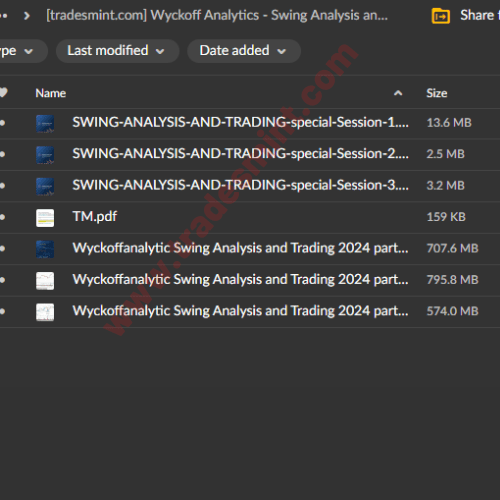Open the Date added filter dropdown
This screenshot has width=500, height=500.
(244, 51)
